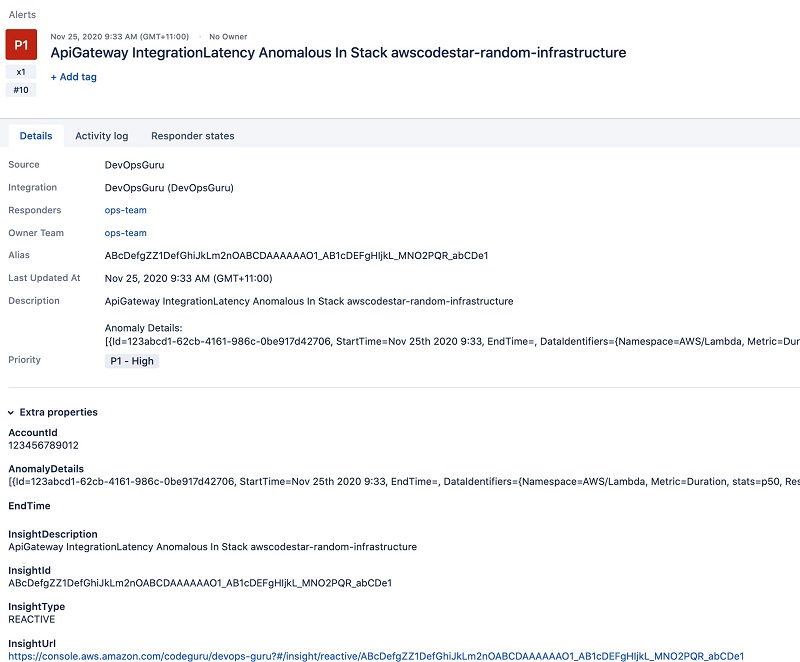Screen dimensions: 800x662
Task: Click the Responders field label
Action: pos(35,210)
